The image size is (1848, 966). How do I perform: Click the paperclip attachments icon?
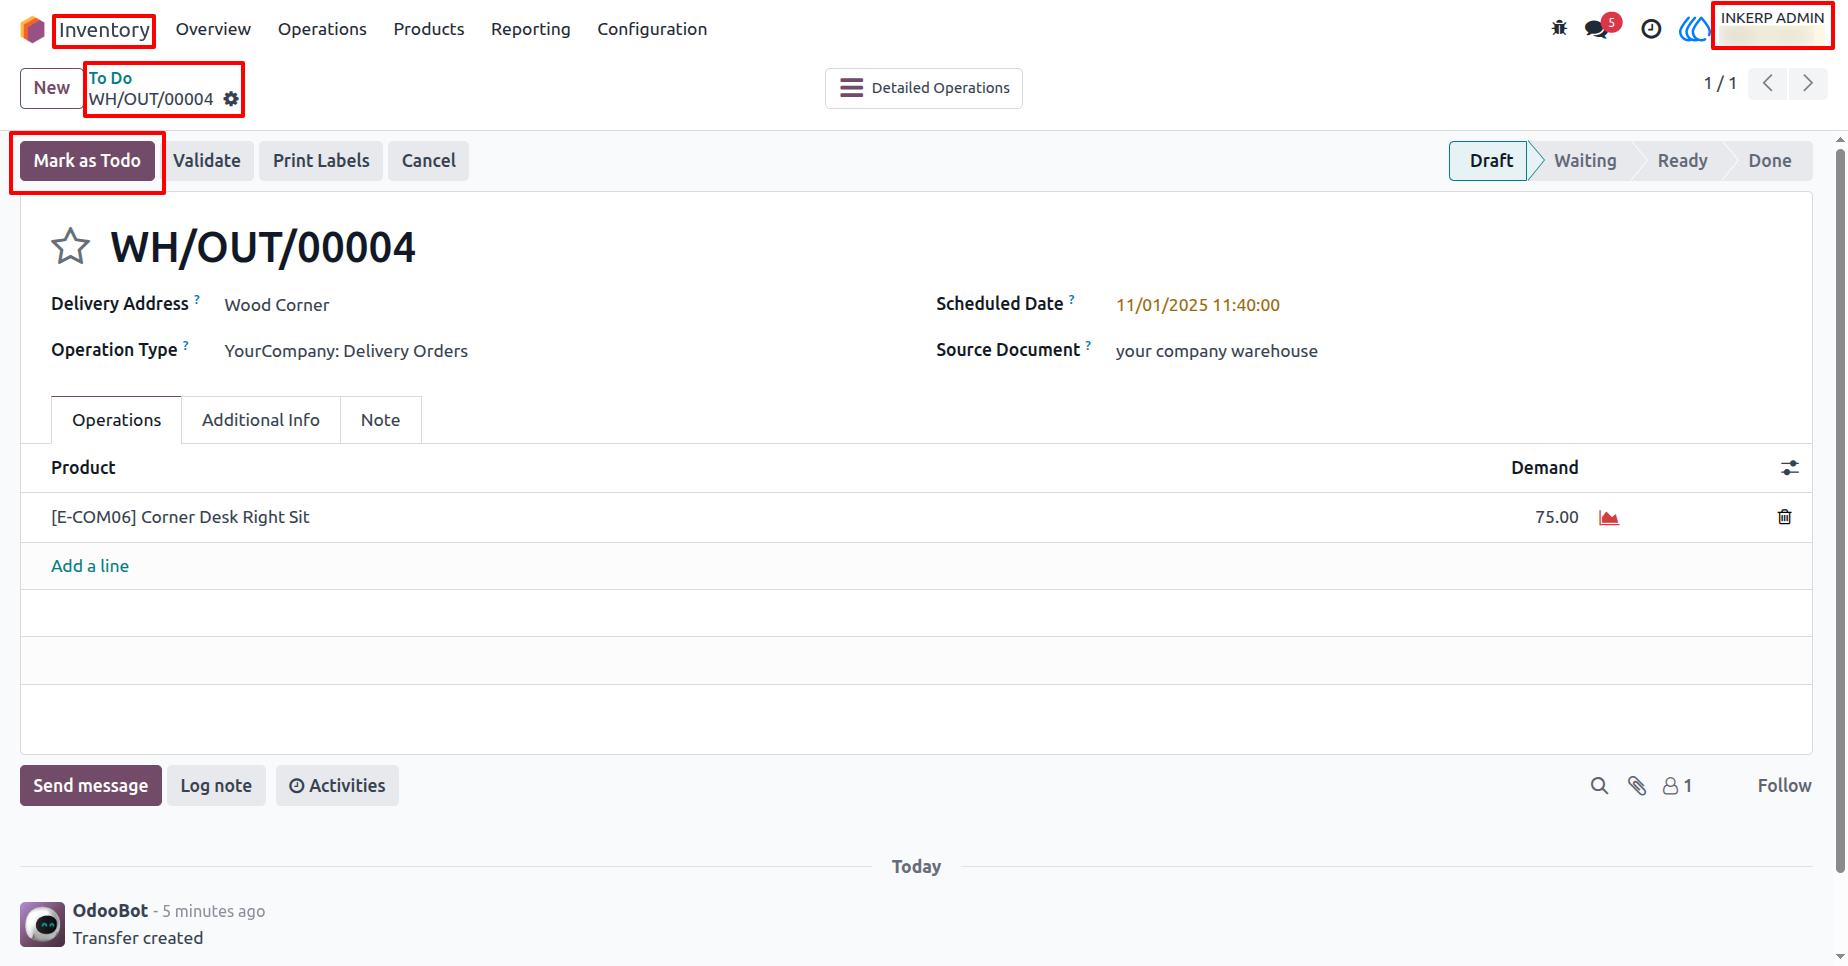click(1636, 786)
